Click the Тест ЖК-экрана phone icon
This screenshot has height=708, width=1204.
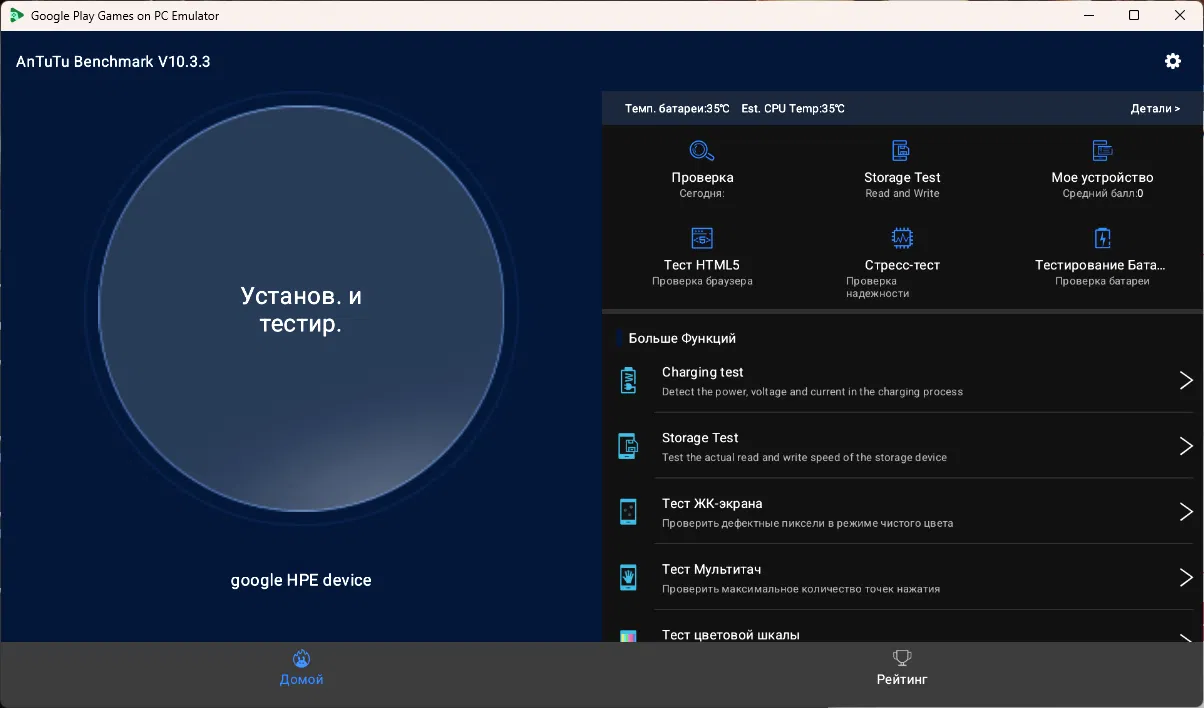pos(628,512)
